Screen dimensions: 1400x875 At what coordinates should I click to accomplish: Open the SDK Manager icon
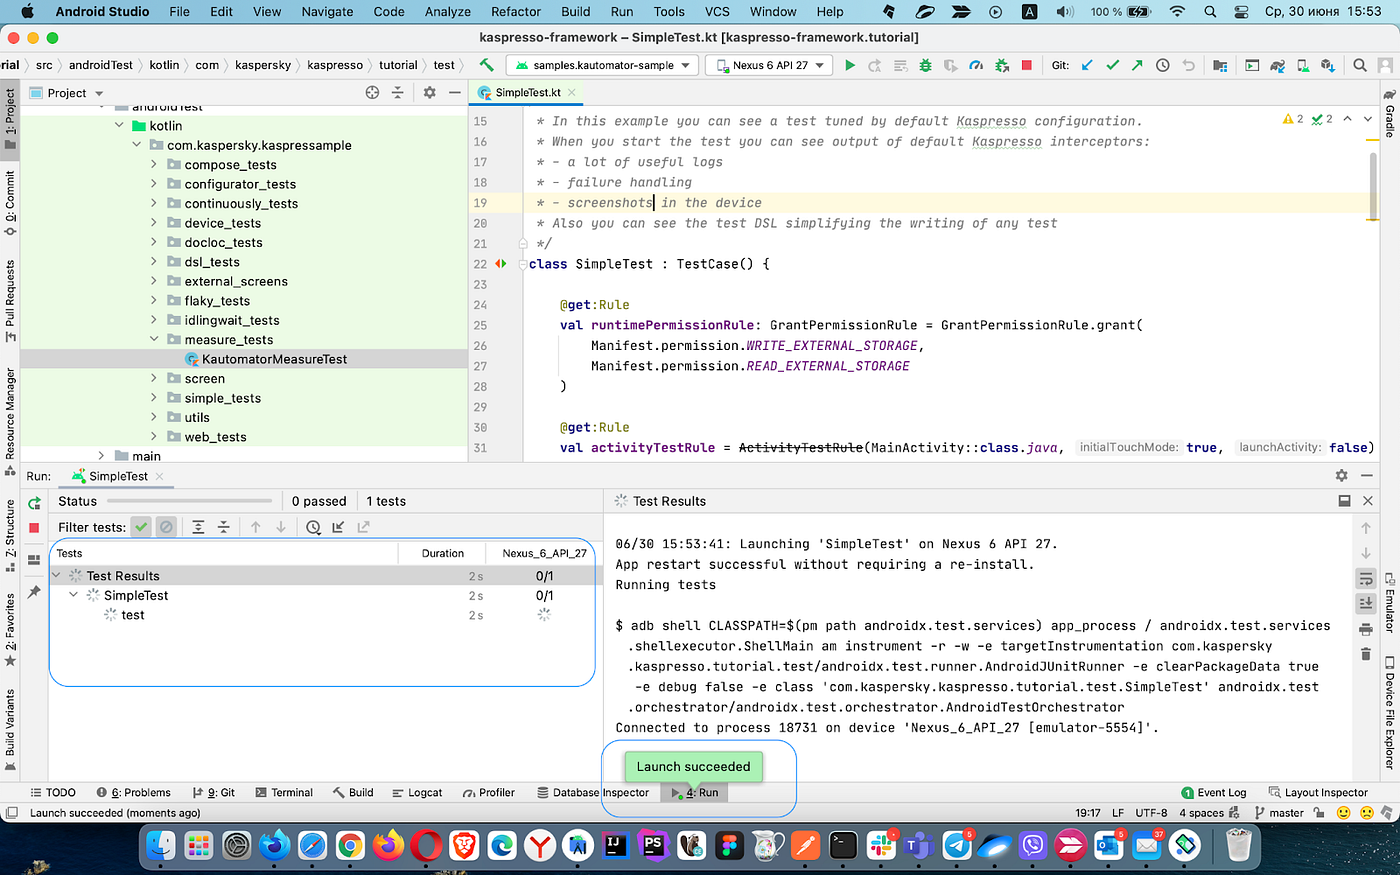pos(1328,65)
